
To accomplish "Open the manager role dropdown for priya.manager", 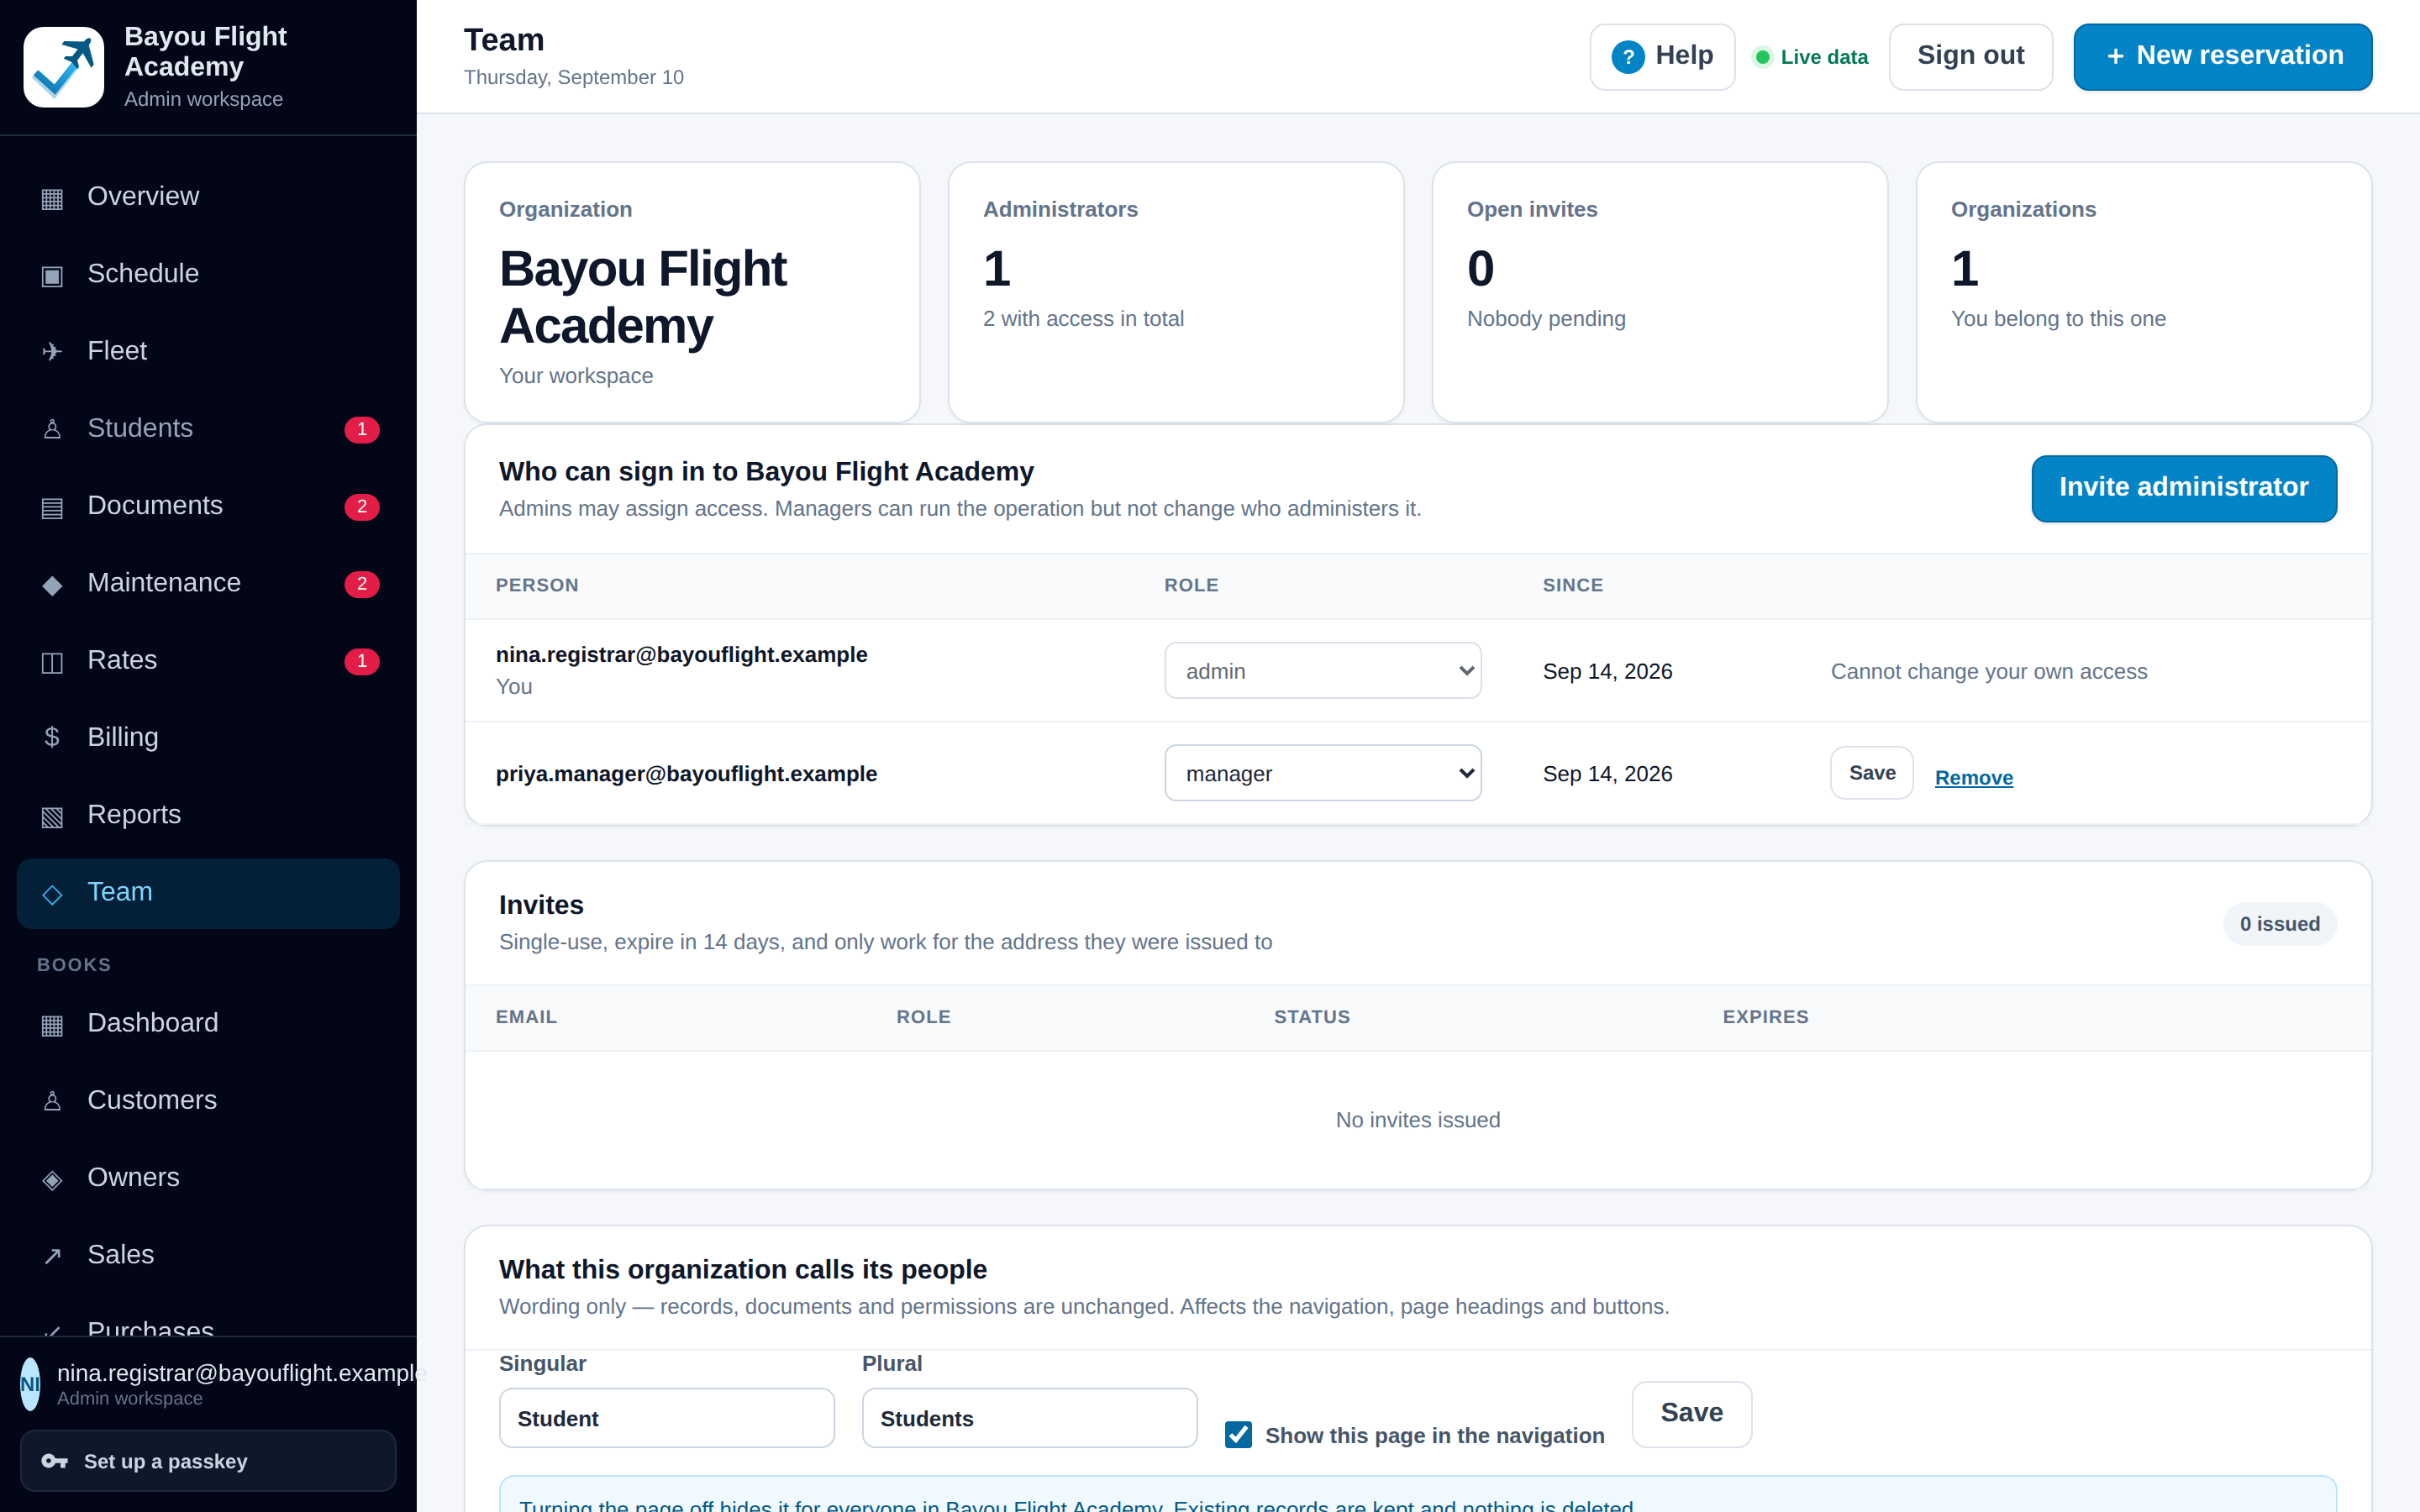I will (1323, 773).
